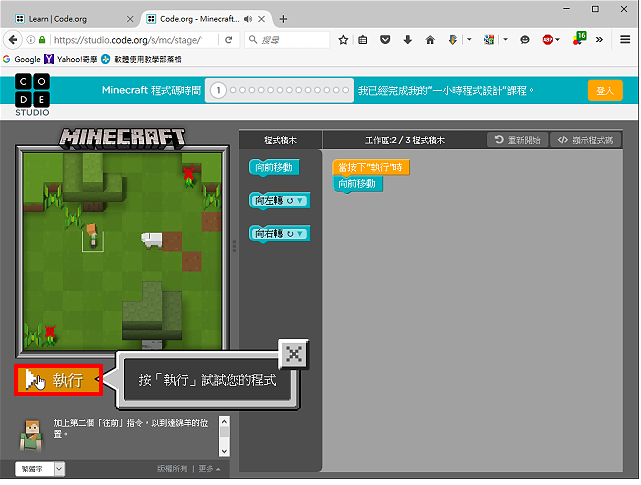Click the panel resize grip handle
This screenshot has height=485, width=641.
coord(234,246)
